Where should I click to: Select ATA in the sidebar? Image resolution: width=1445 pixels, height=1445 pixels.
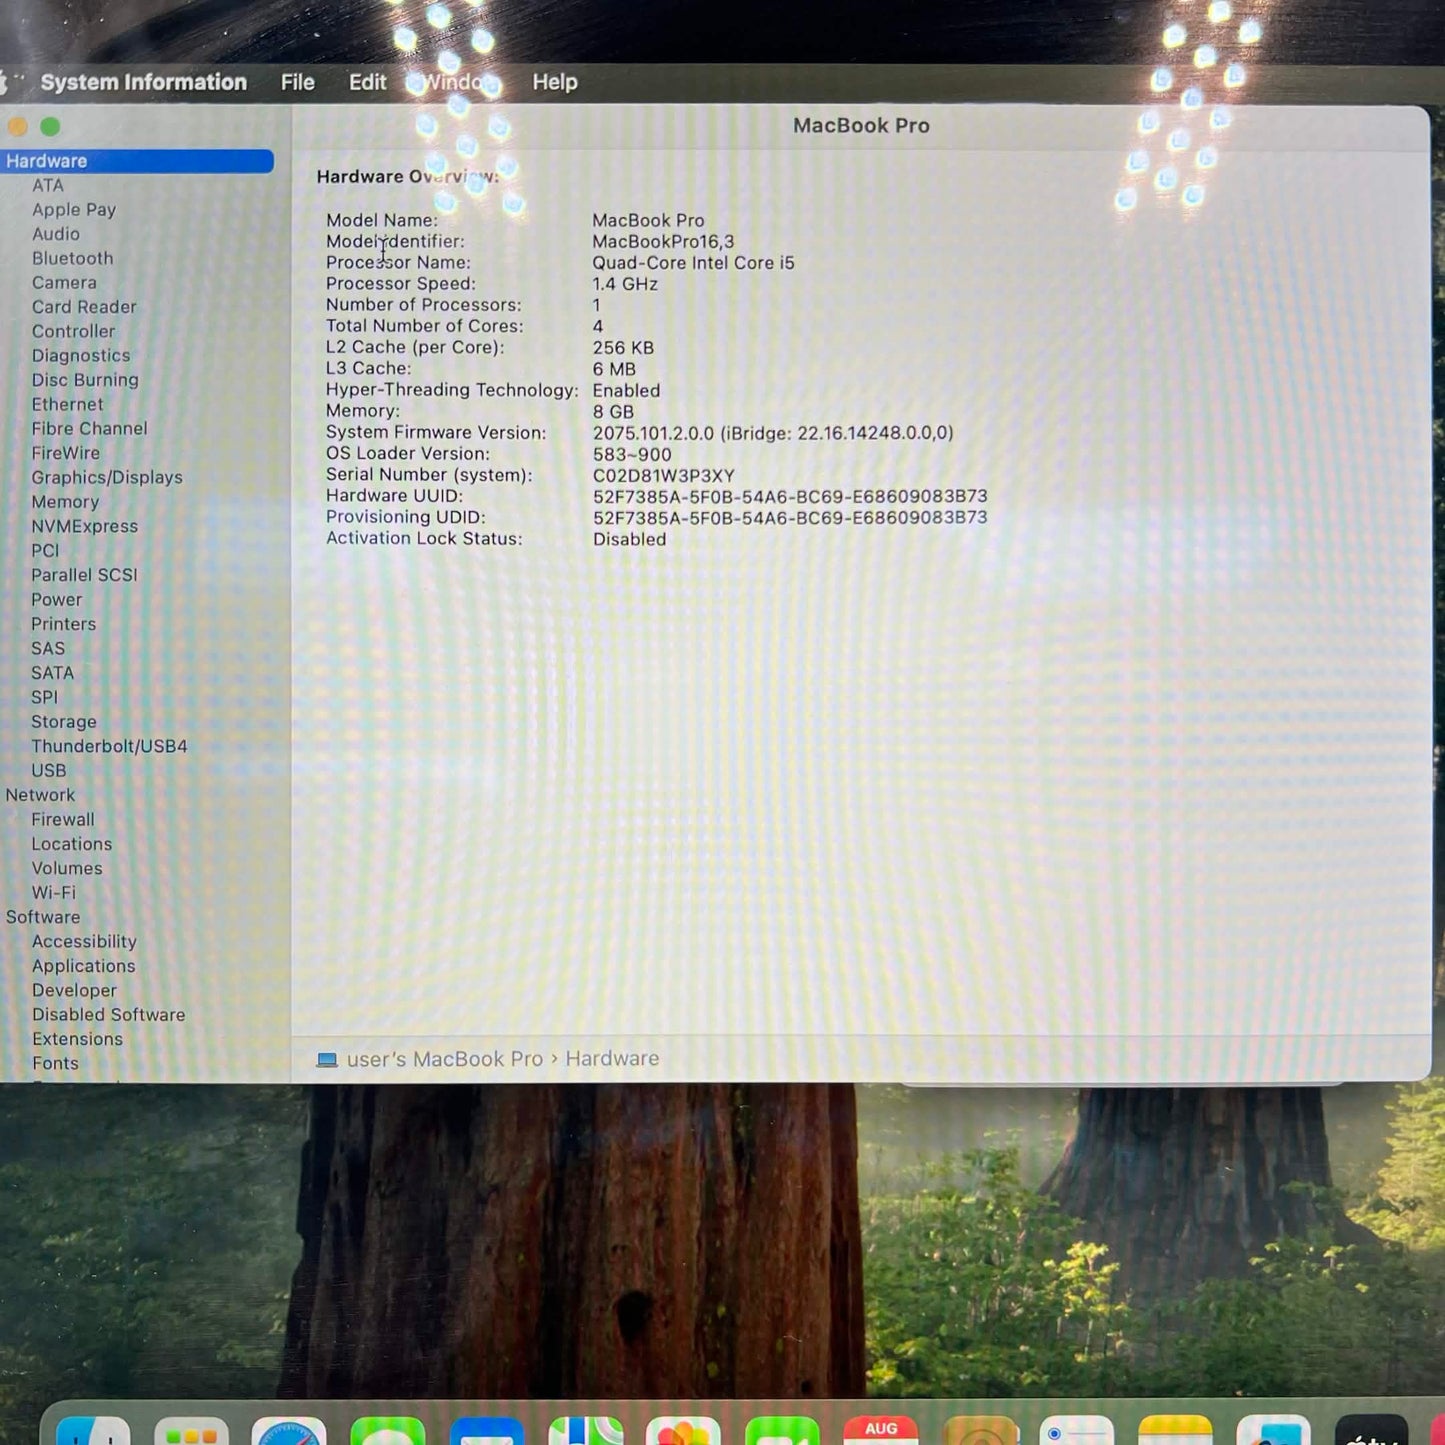(47, 185)
